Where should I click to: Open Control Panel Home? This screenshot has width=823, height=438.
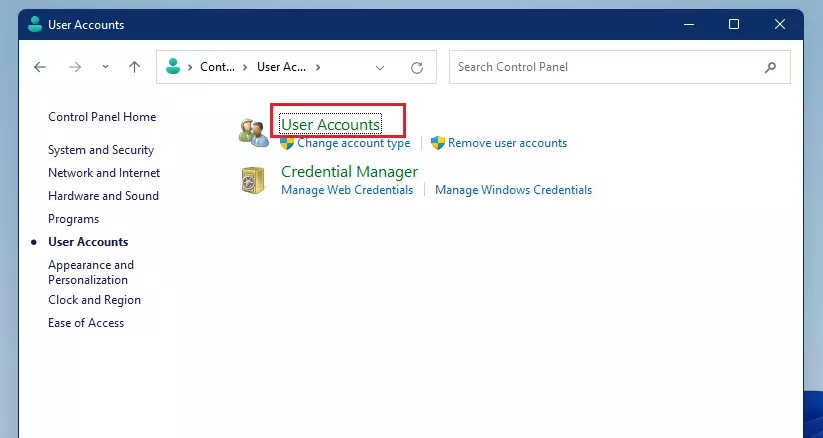tap(102, 117)
